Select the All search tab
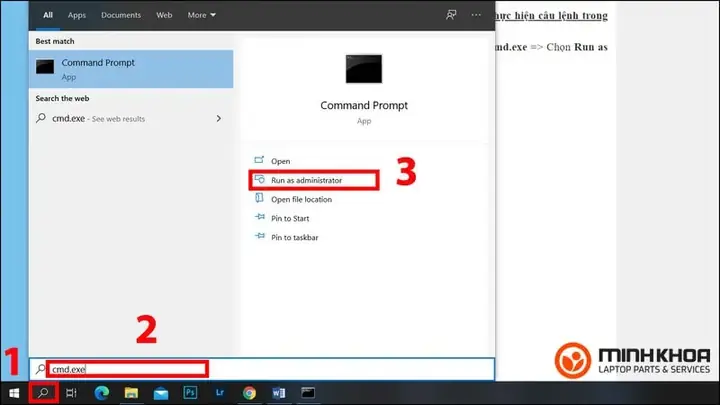Viewport: 720px width, 405px height. [48, 15]
